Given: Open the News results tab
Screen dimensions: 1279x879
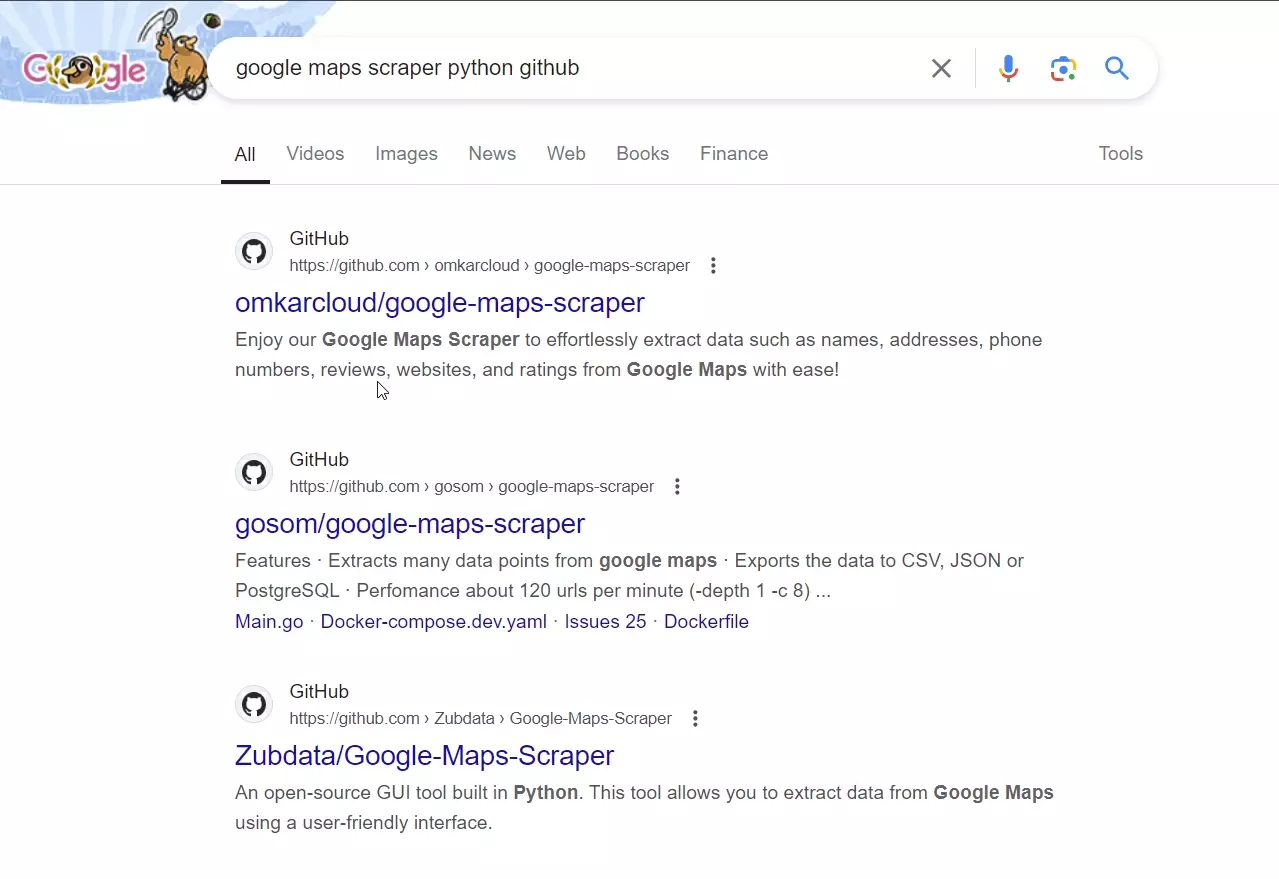Looking at the screenshot, I should (x=491, y=153).
